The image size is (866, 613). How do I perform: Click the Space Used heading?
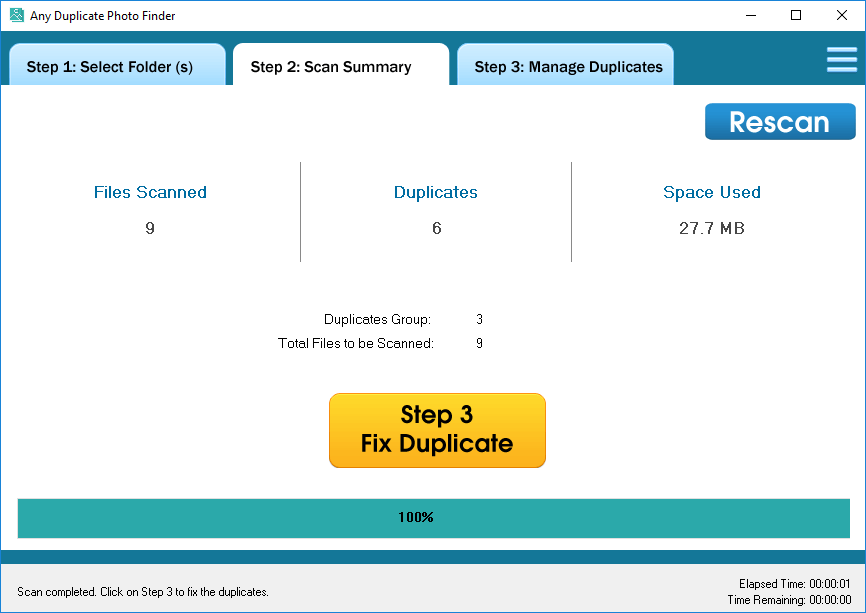[712, 192]
